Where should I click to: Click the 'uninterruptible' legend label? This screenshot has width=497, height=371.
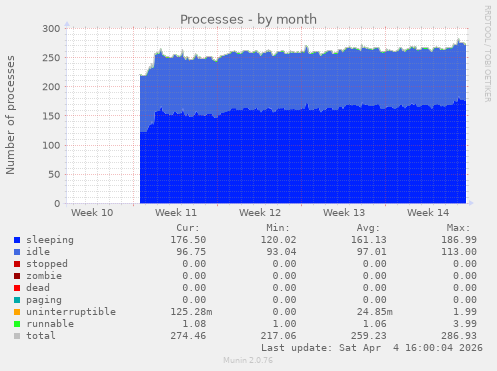(71, 312)
